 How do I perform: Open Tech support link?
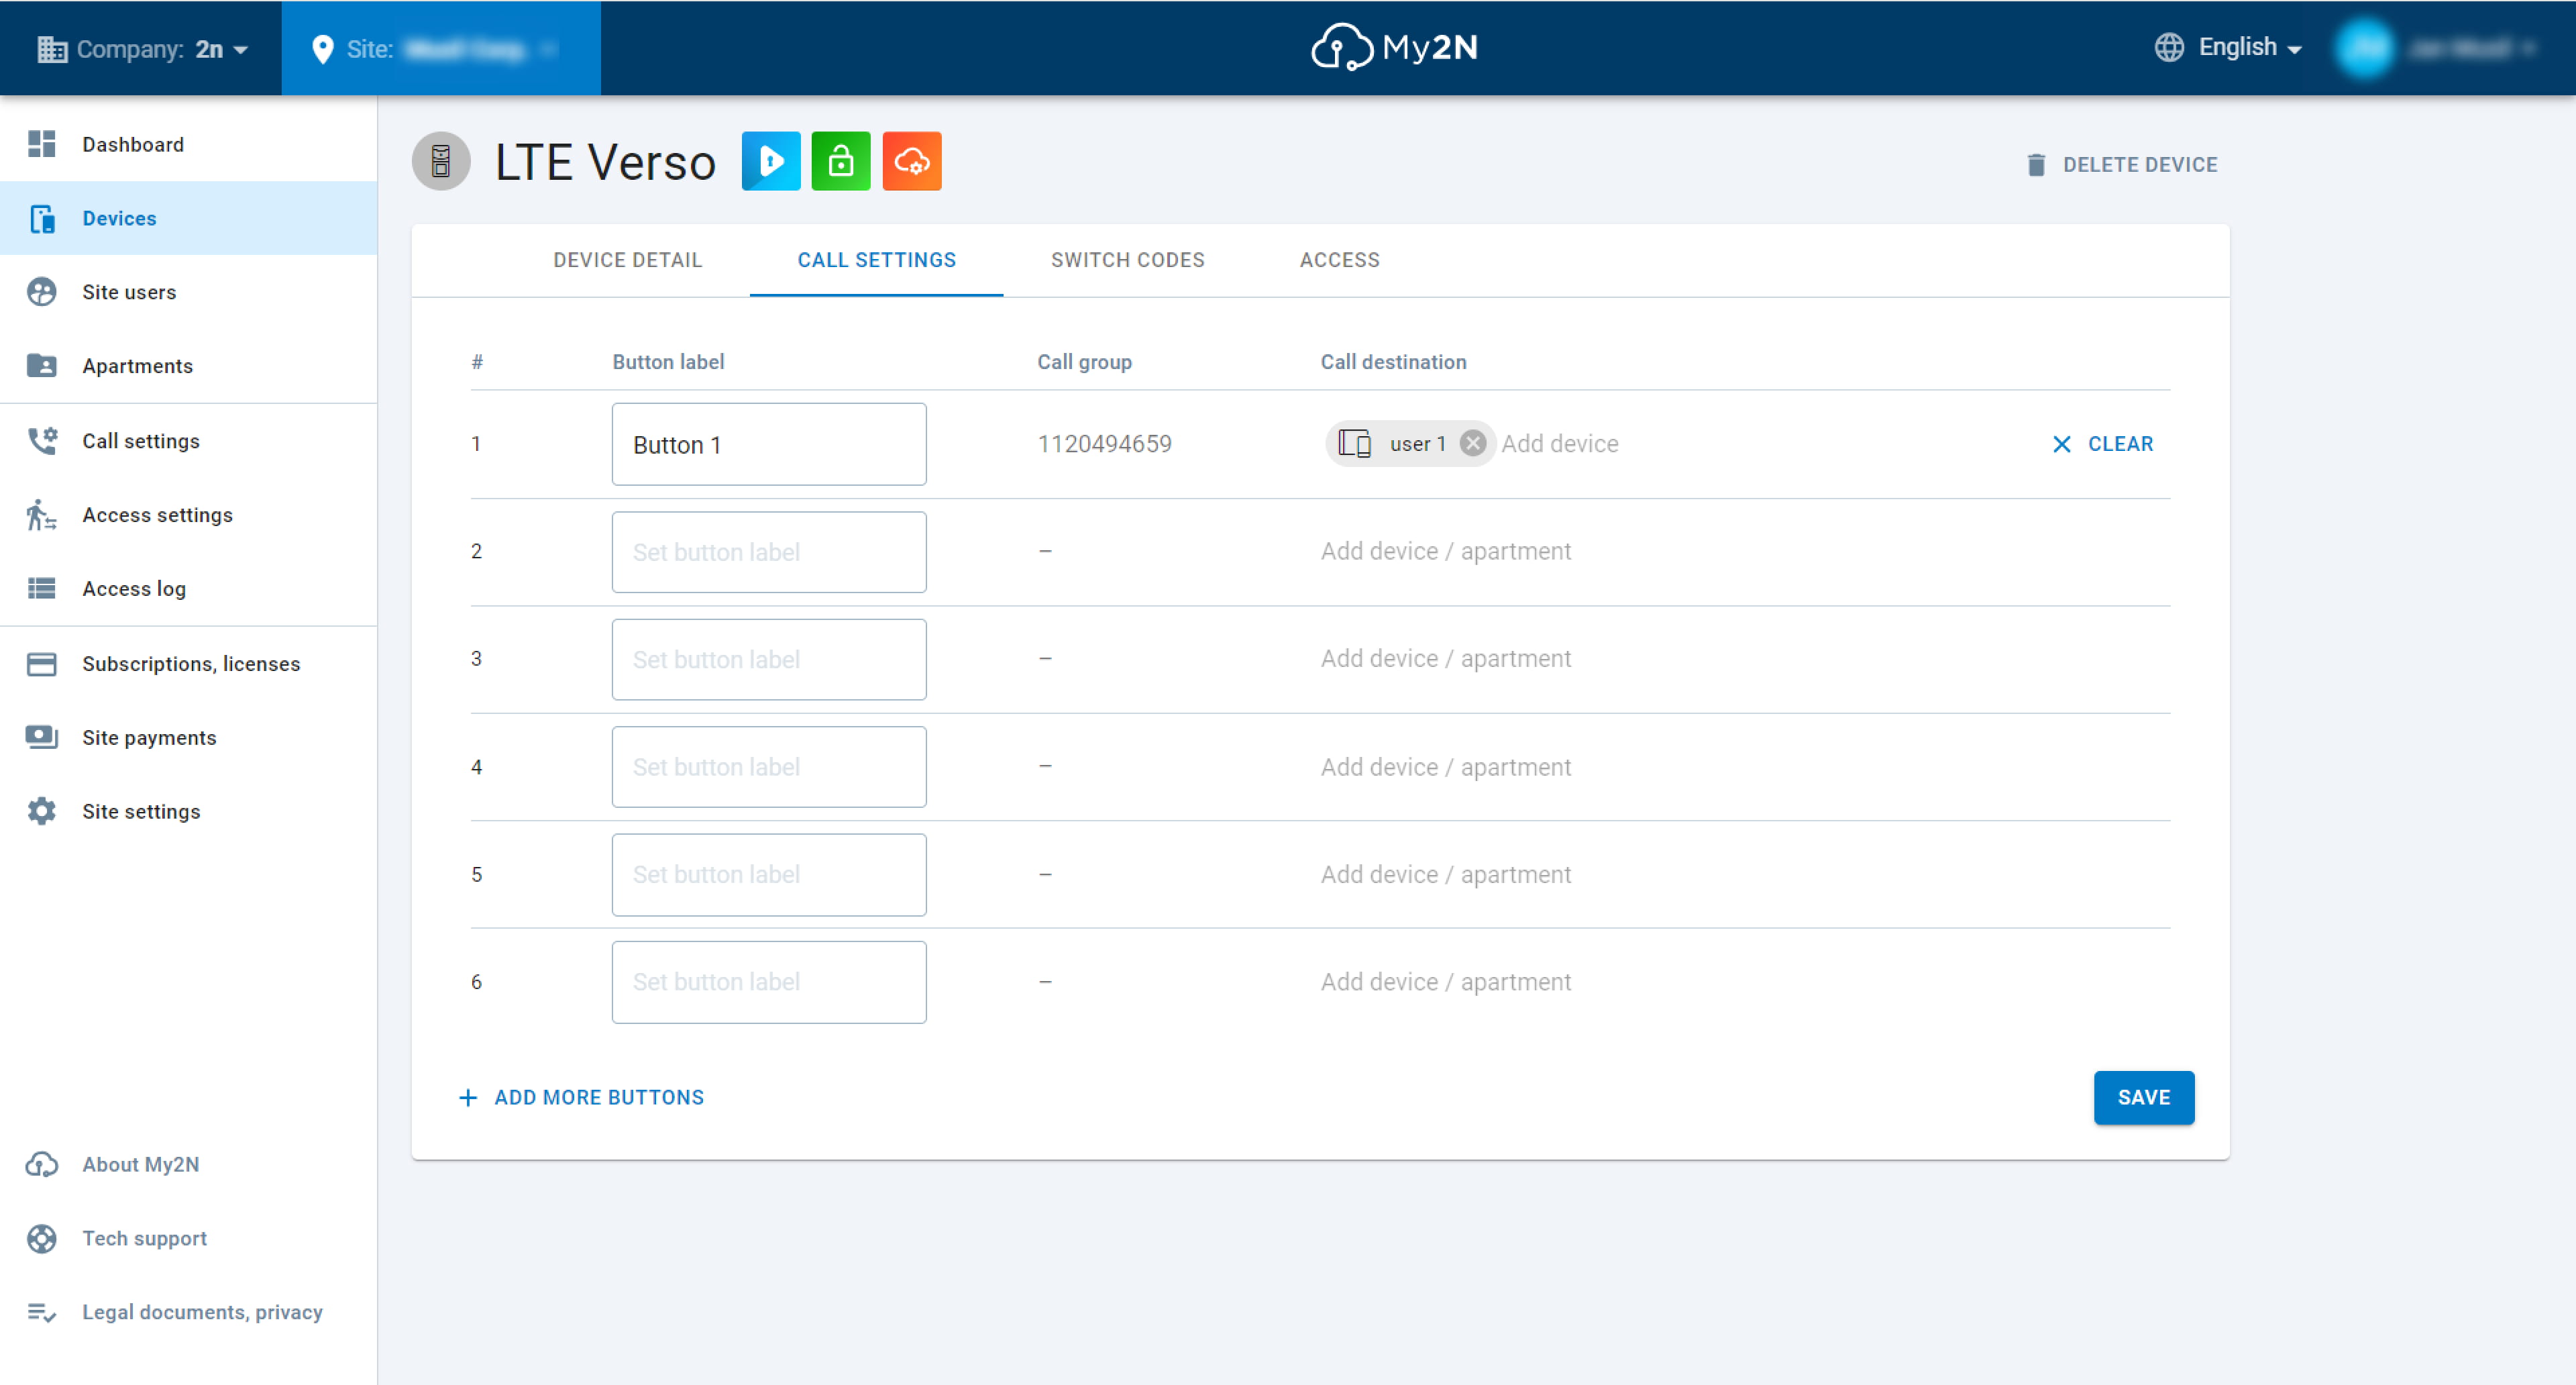pos(144,1239)
